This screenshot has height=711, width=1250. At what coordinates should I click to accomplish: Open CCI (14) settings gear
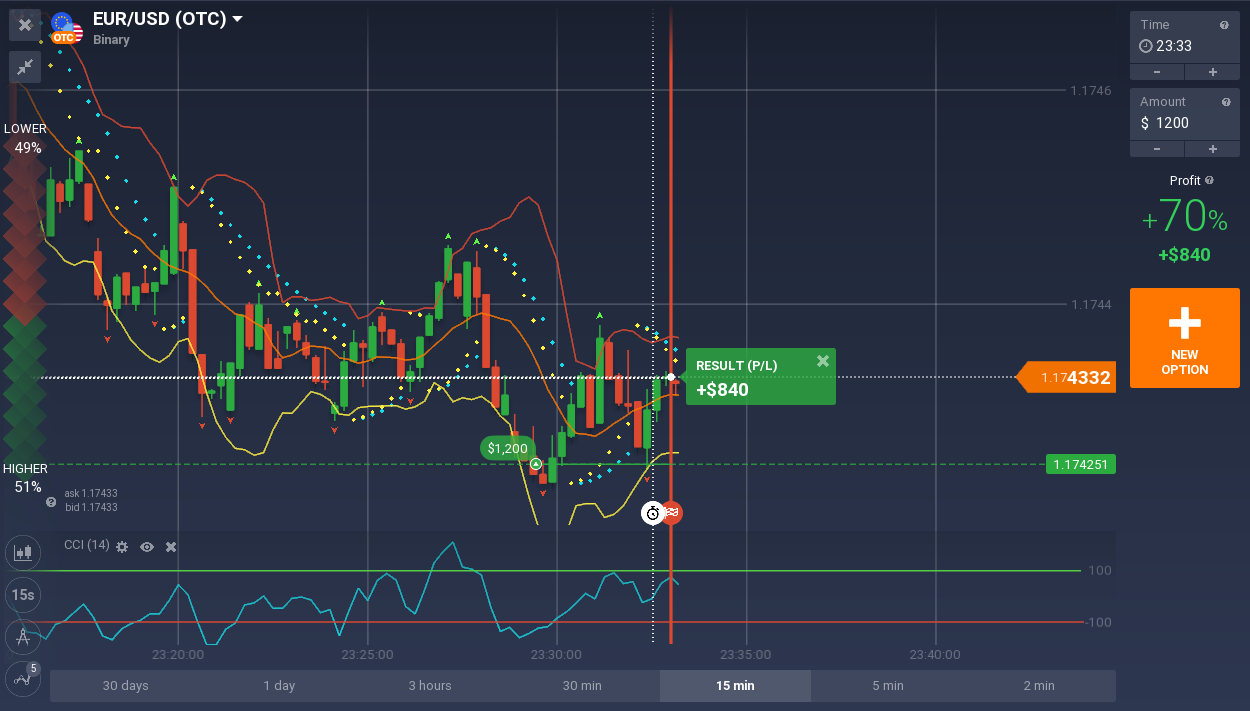(x=122, y=547)
